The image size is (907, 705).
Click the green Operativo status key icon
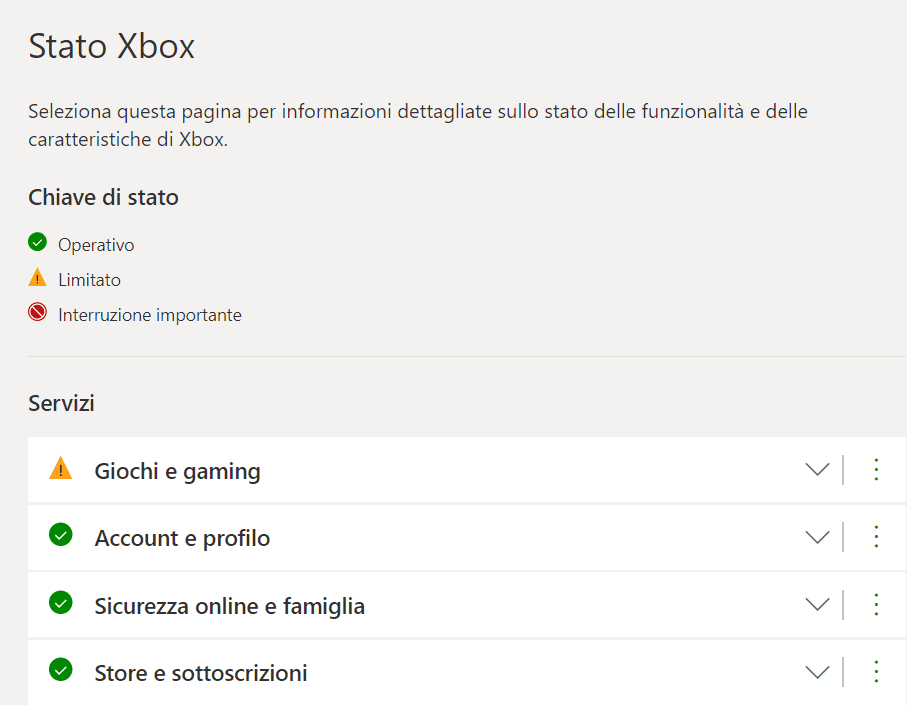pos(38,242)
